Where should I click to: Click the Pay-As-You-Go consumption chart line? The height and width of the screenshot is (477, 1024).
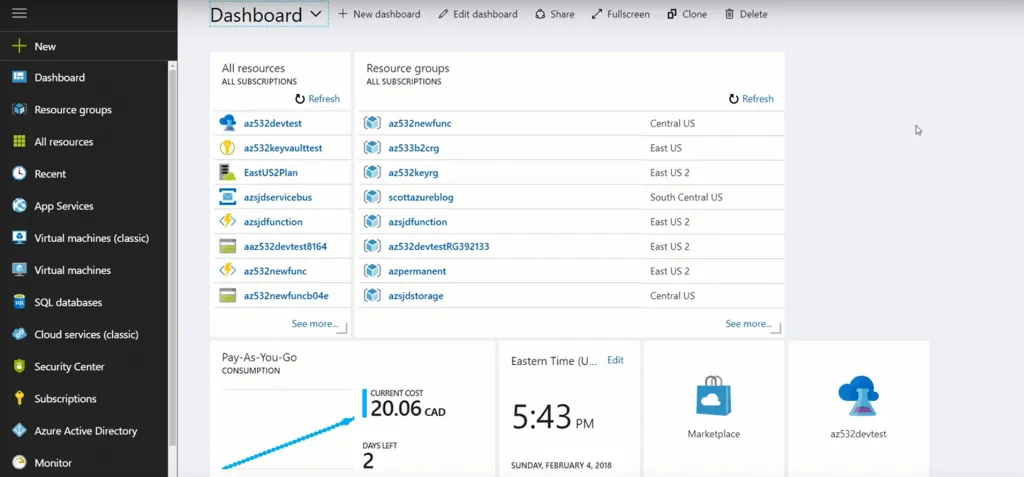[287, 443]
